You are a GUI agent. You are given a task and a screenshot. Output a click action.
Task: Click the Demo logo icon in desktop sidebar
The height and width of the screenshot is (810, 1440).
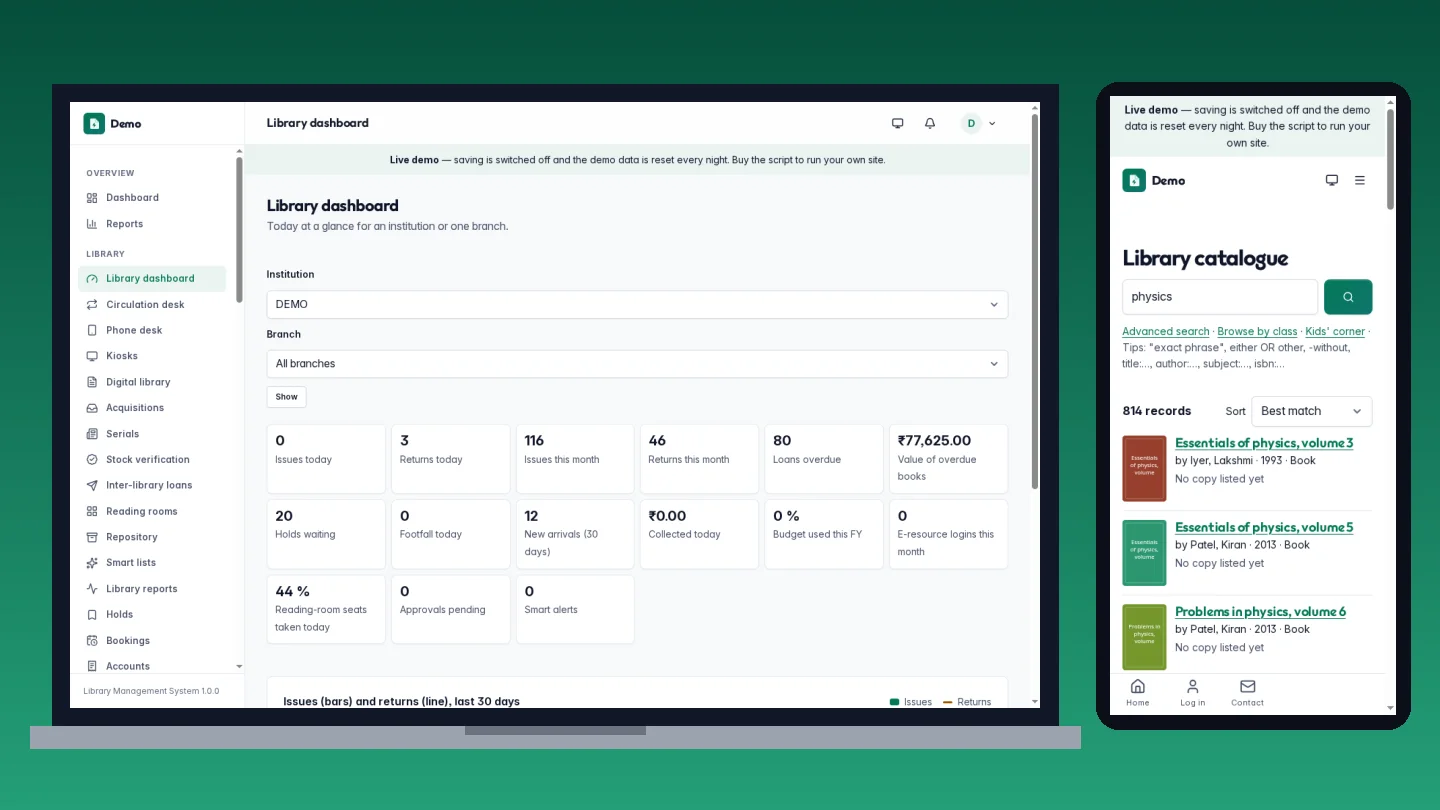94,124
